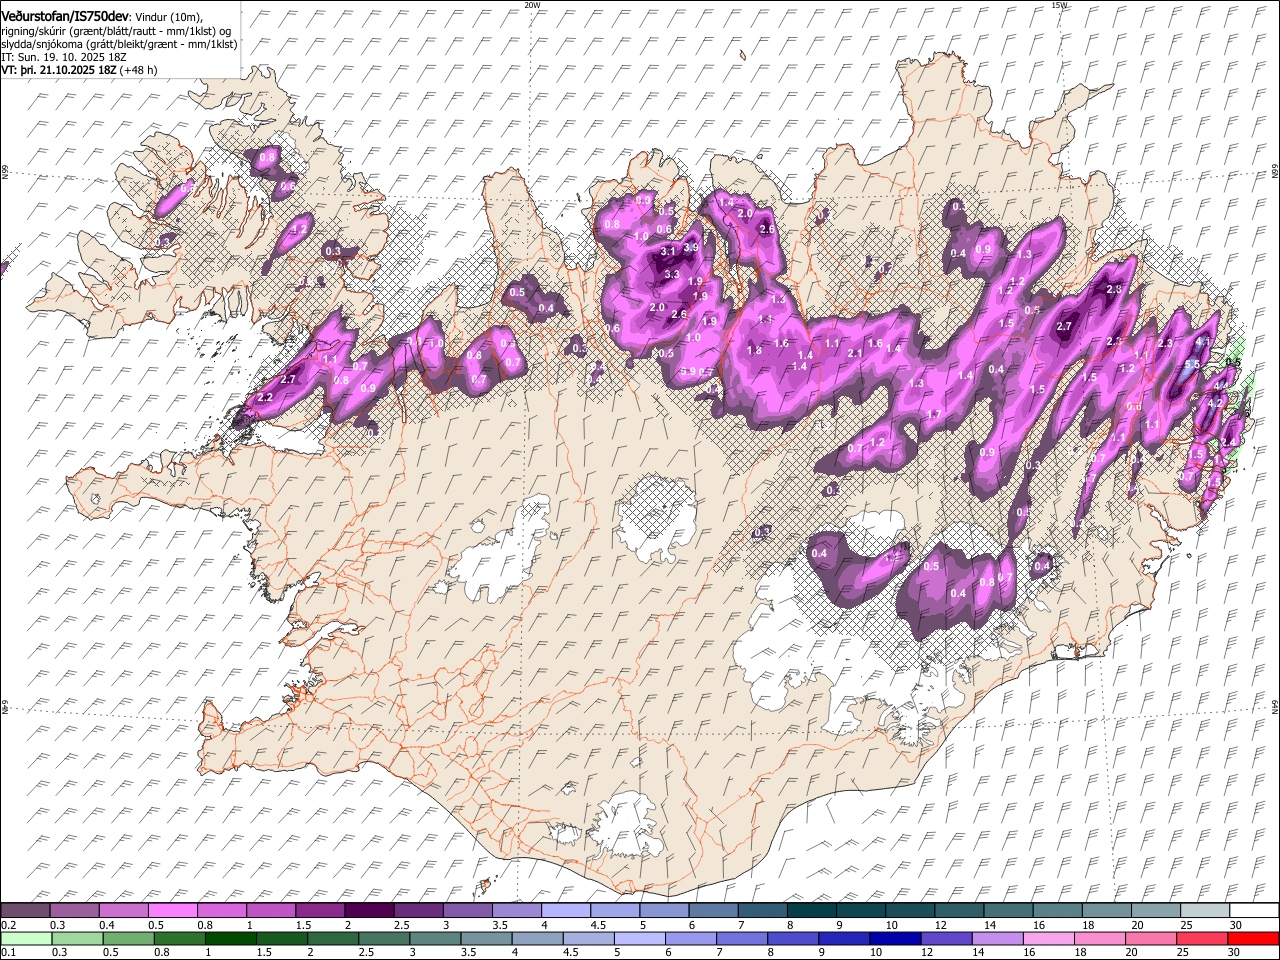Pick the grey-teal 3 swatch in lower legend row
The image size is (1280, 960).
tap(435, 938)
